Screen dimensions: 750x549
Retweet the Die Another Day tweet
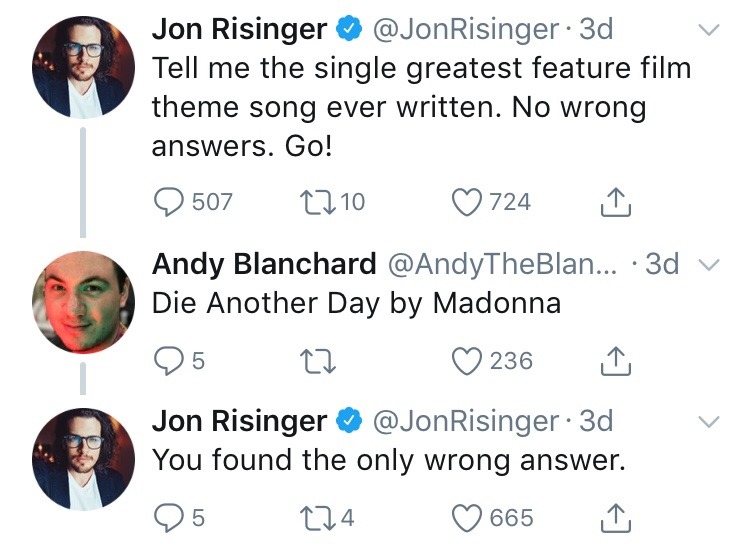[x=314, y=360]
